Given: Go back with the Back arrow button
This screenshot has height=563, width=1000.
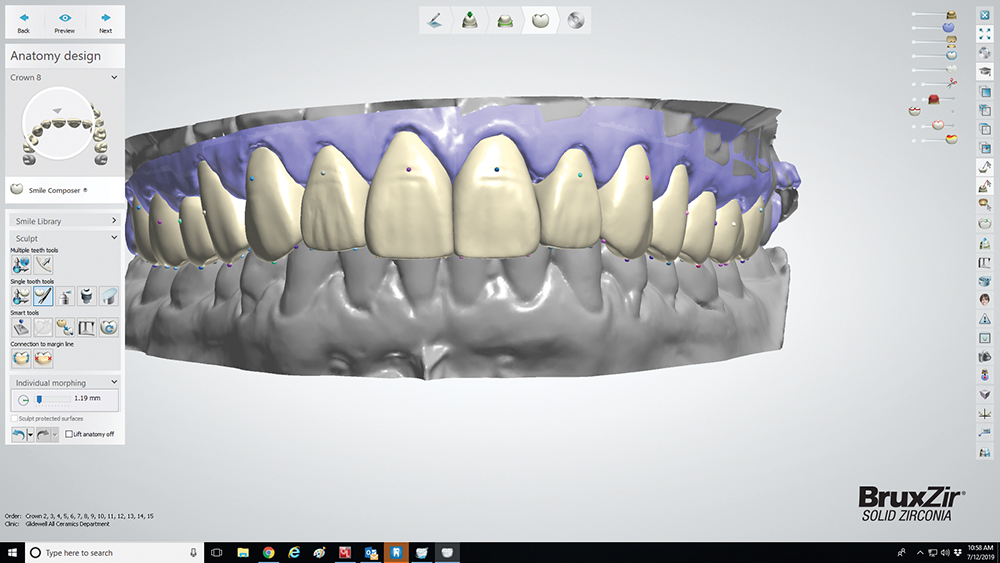Looking at the screenshot, I should (x=24, y=22).
